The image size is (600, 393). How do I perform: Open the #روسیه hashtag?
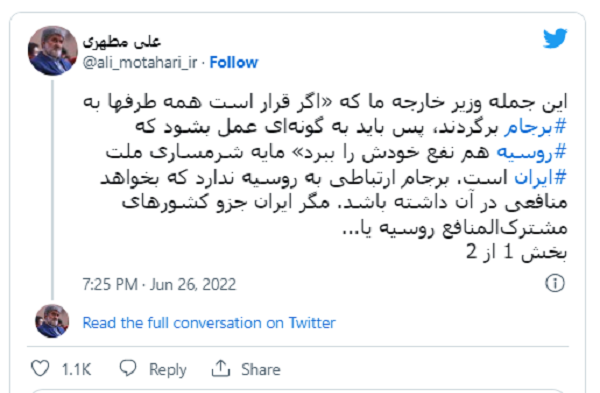532,152
